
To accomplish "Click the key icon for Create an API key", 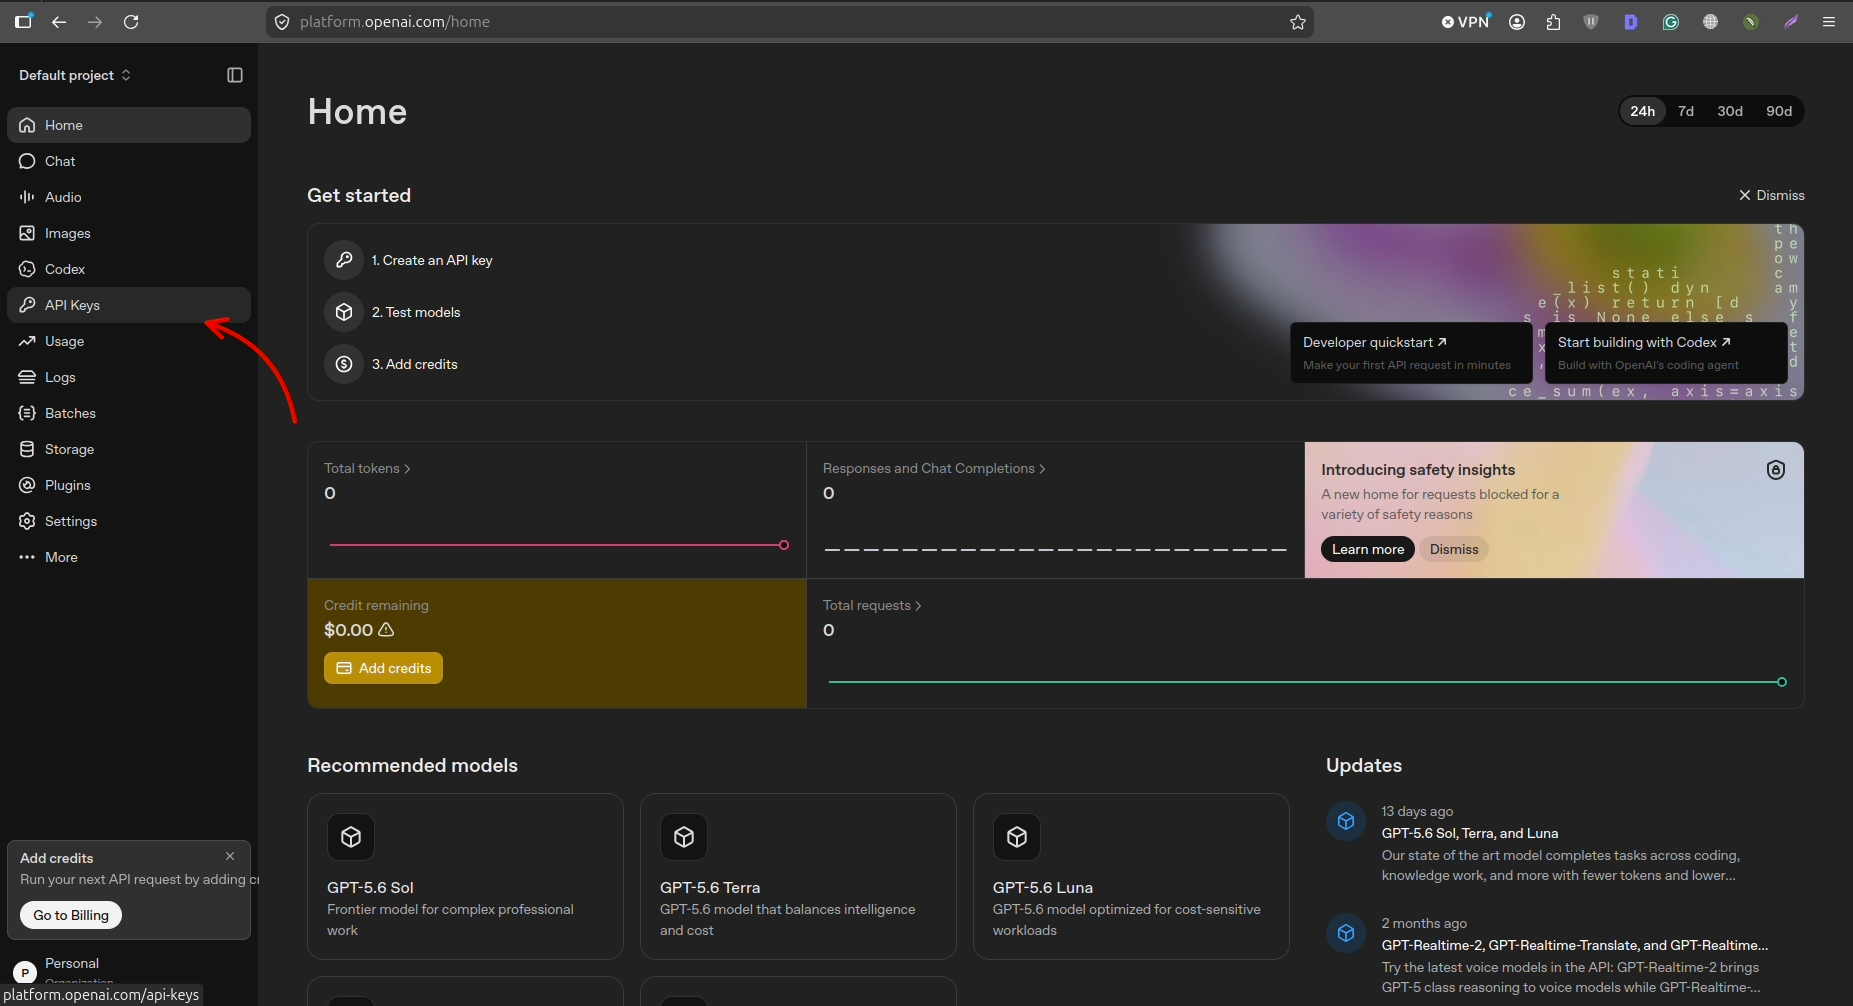I will click(x=343, y=260).
